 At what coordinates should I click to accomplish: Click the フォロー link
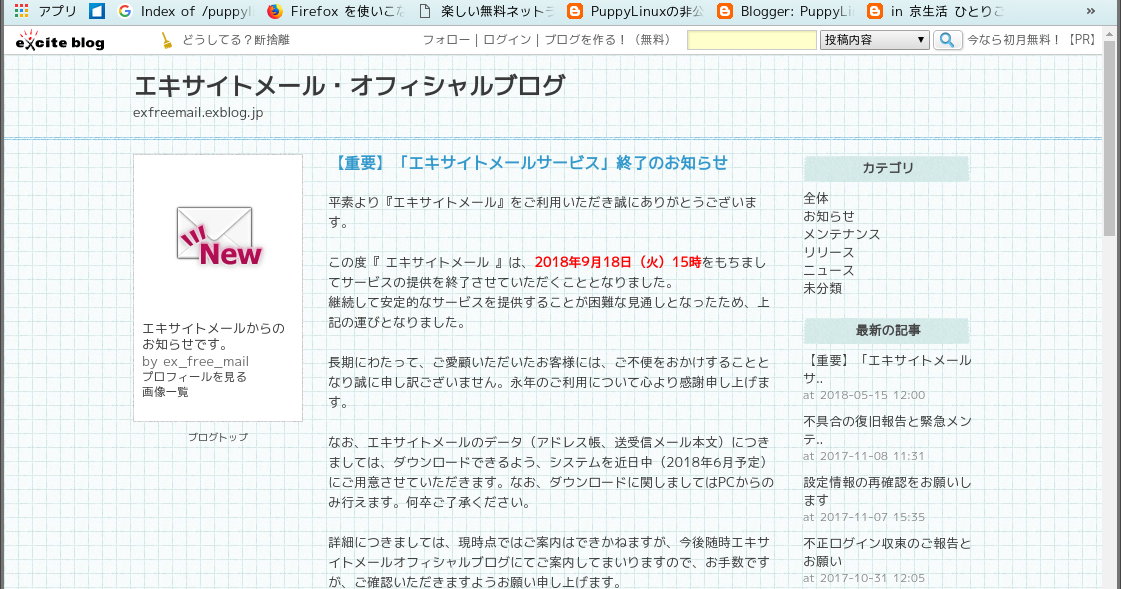pos(446,40)
